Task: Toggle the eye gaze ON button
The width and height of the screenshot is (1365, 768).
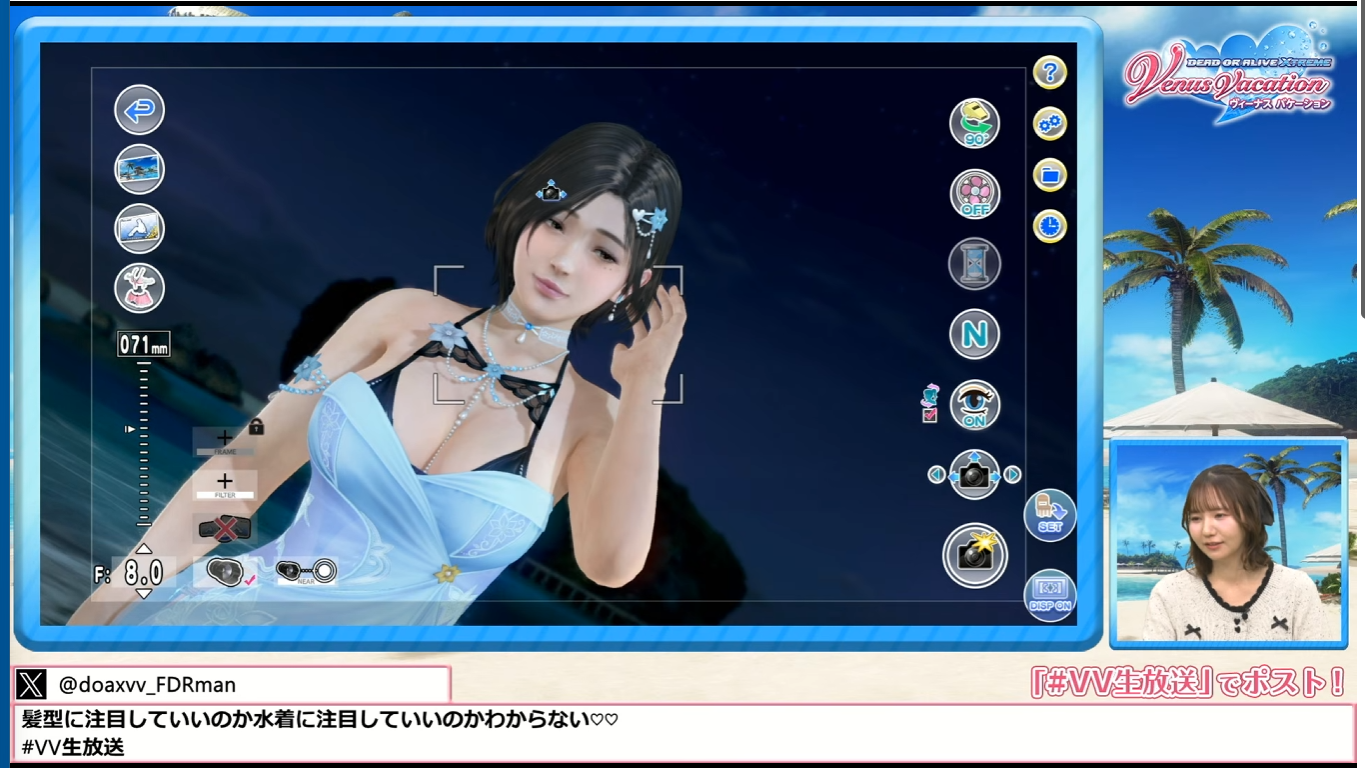Action: point(974,405)
